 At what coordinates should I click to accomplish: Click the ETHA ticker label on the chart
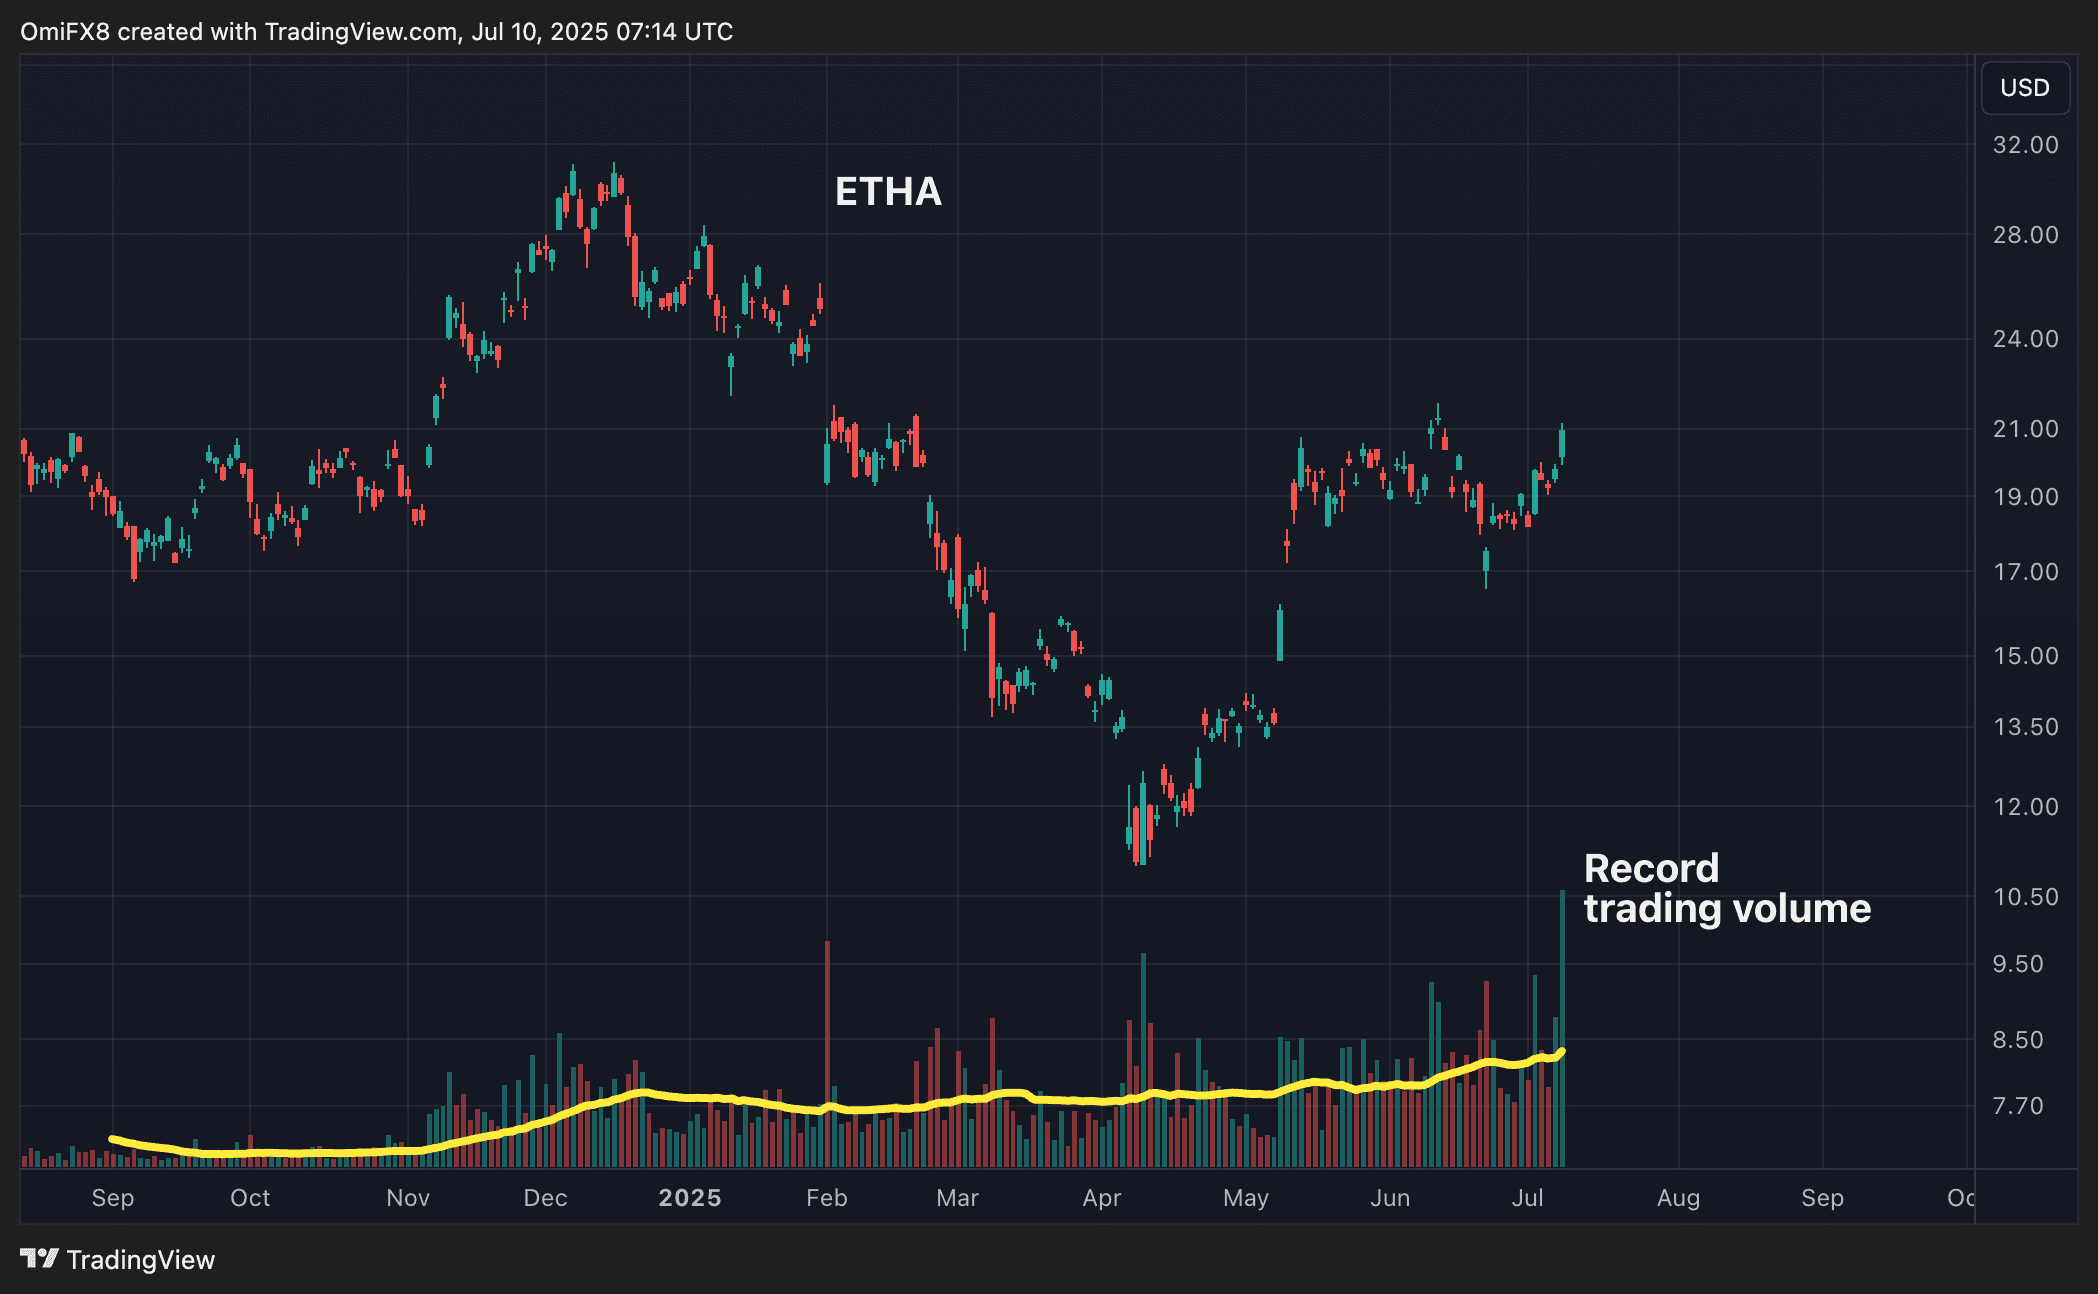[x=888, y=193]
